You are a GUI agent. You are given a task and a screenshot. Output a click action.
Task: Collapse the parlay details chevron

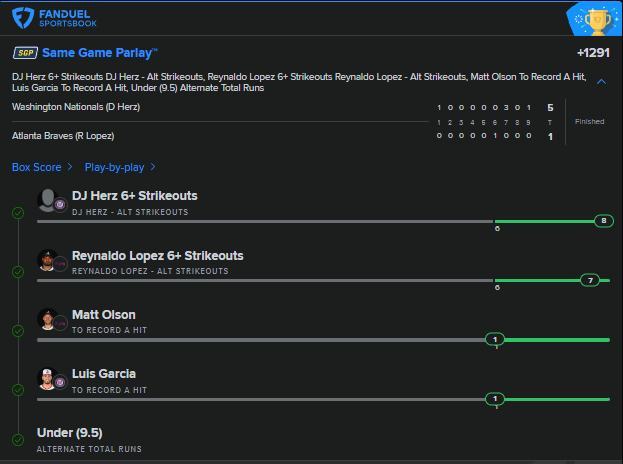click(x=602, y=81)
